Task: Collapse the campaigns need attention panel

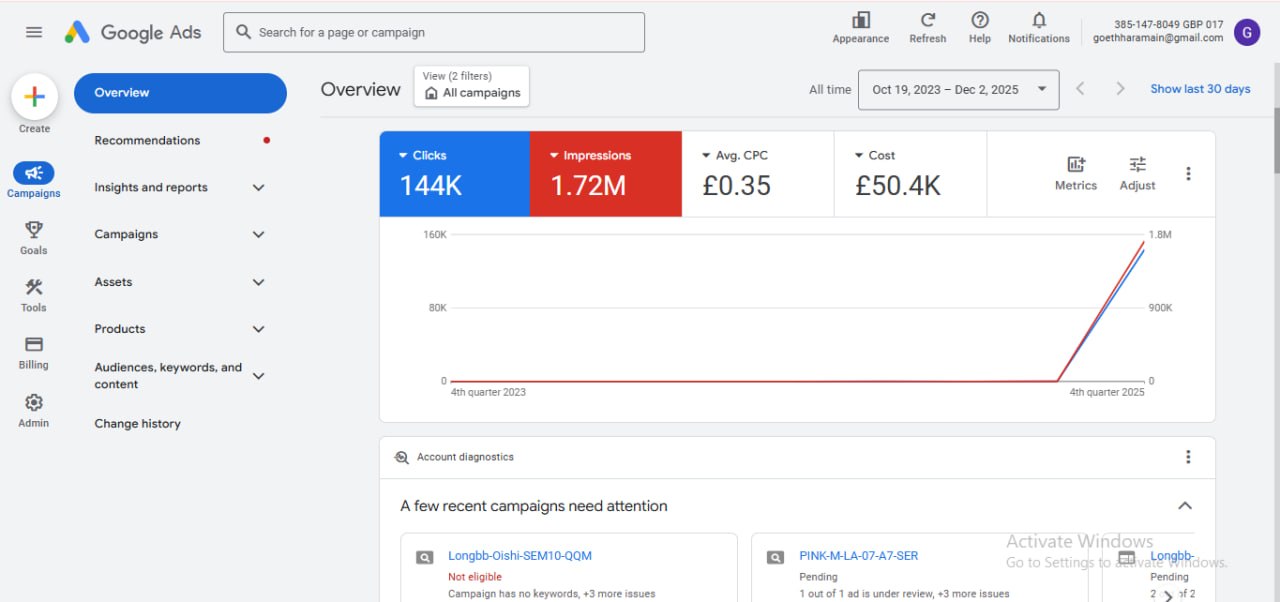Action: click(1185, 506)
